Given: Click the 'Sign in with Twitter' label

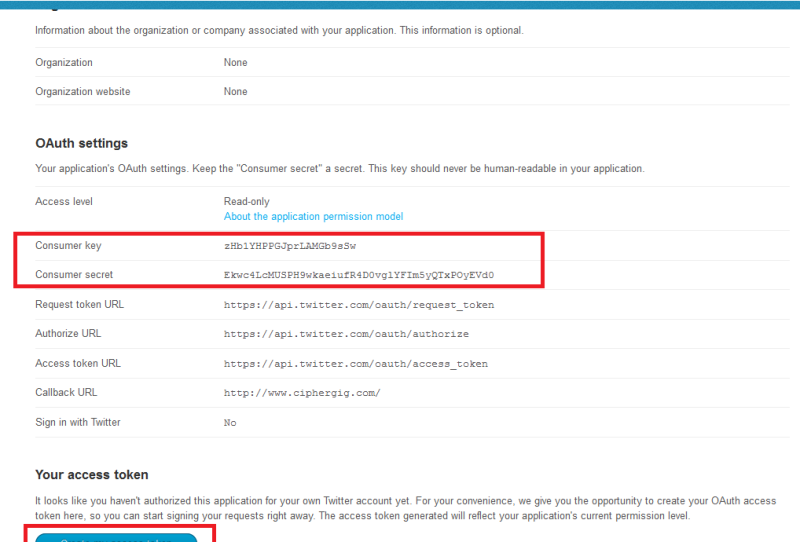Looking at the screenshot, I should click(x=78, y=422).
